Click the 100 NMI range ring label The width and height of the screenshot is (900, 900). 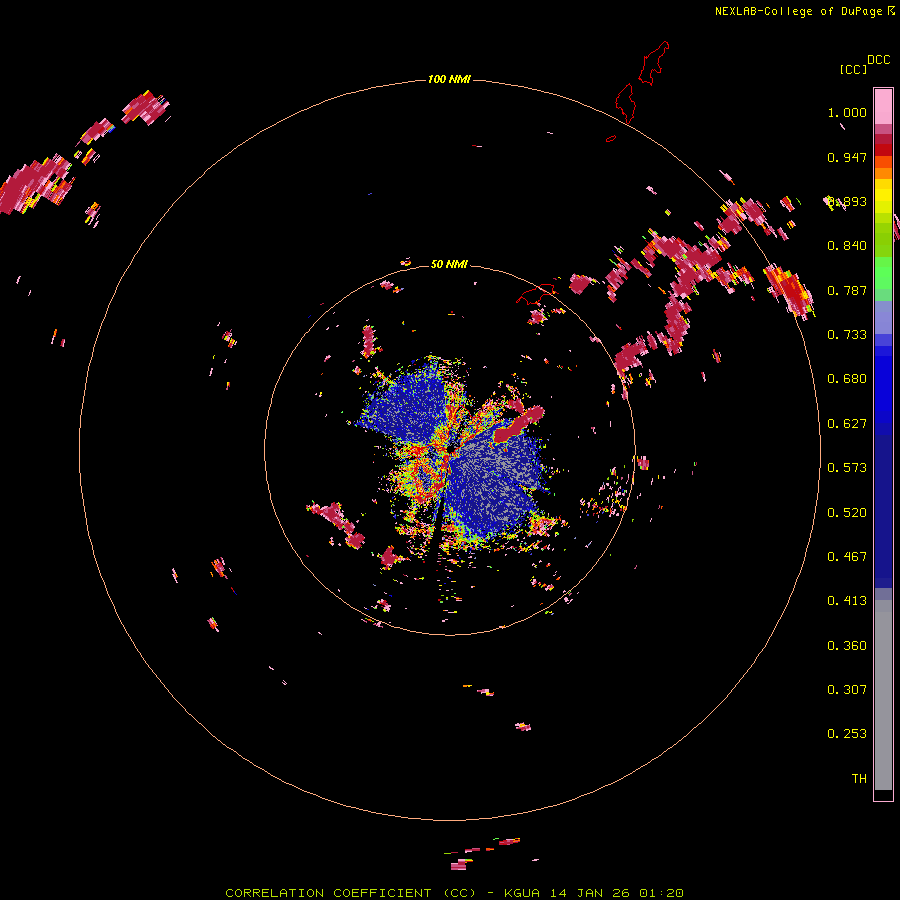449,79
